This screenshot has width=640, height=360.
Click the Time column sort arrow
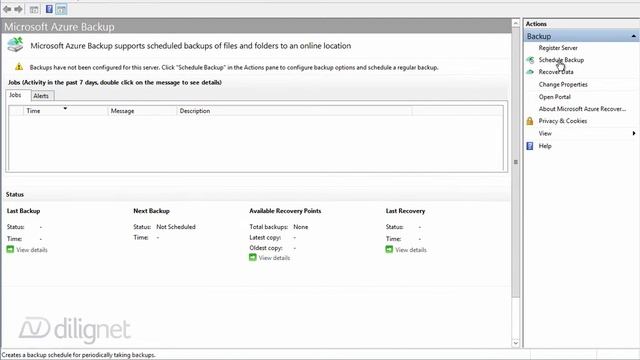click(x=65, y=109)
